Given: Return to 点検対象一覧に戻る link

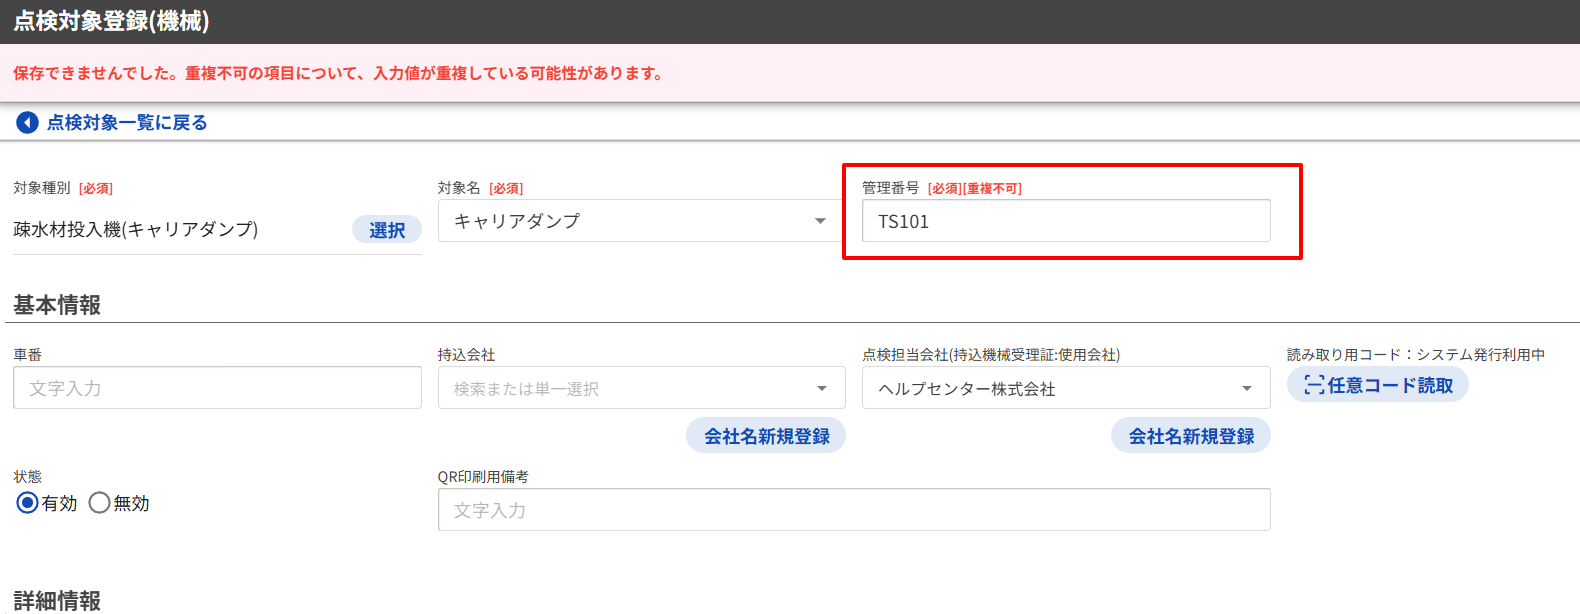Looking at the screenshot, I should point(127,123).
